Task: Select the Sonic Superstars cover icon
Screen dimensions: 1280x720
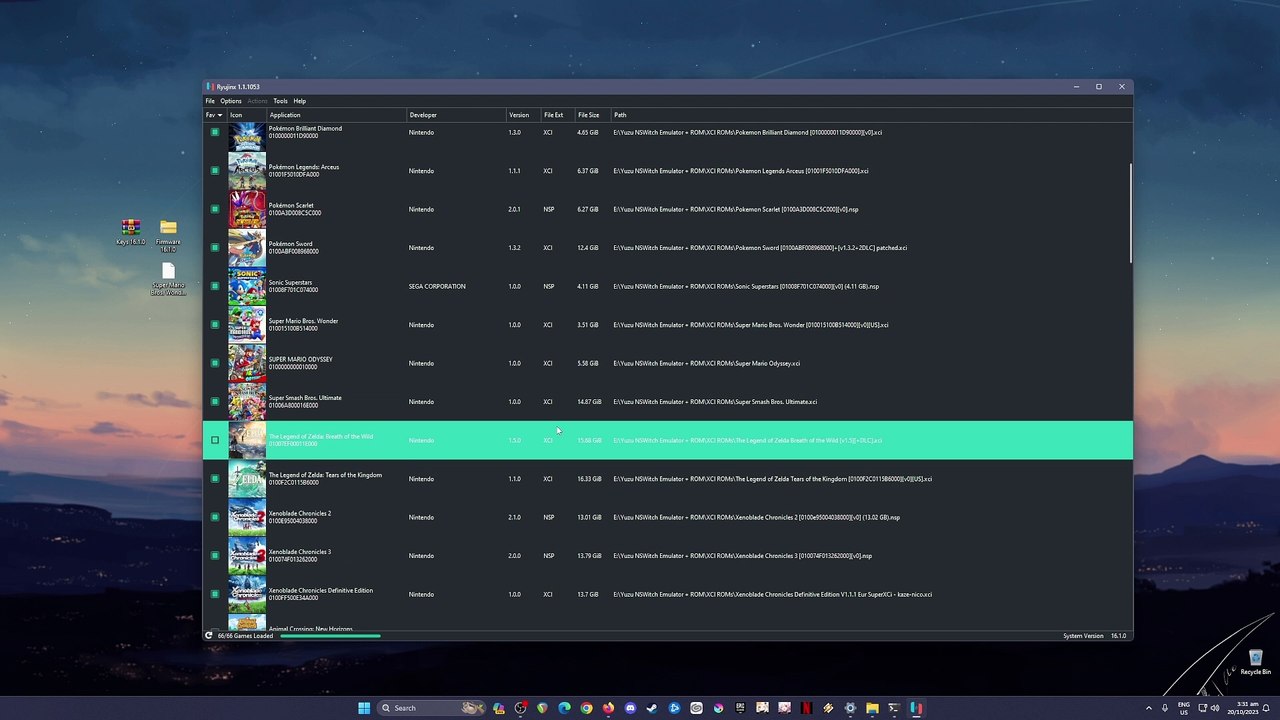Action: [247, 286]
